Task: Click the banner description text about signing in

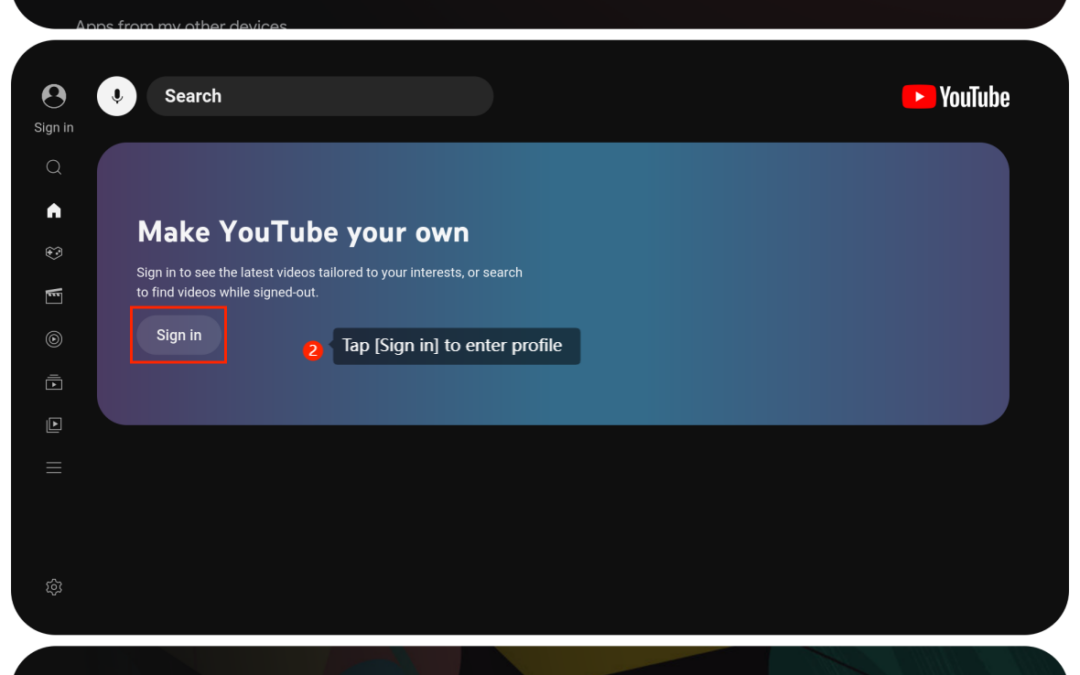Action: pyautogui.click(x=330, y=282)
